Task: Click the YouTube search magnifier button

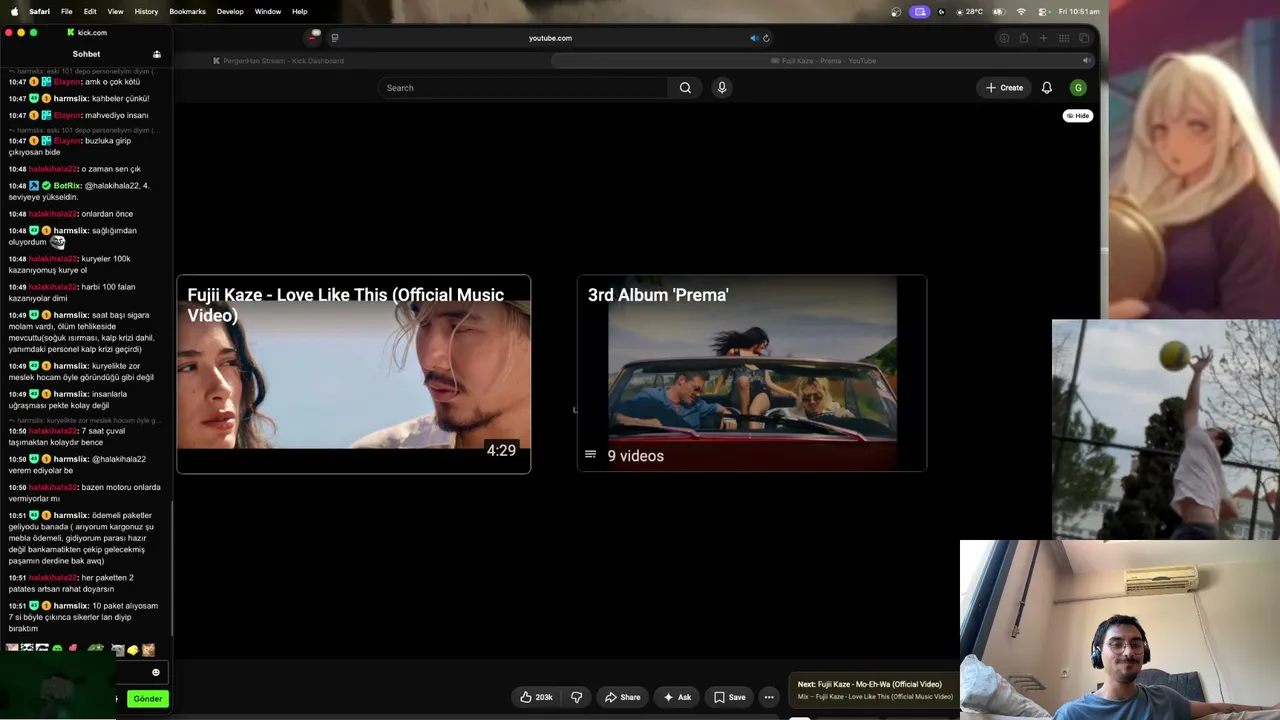Action: 685,88
